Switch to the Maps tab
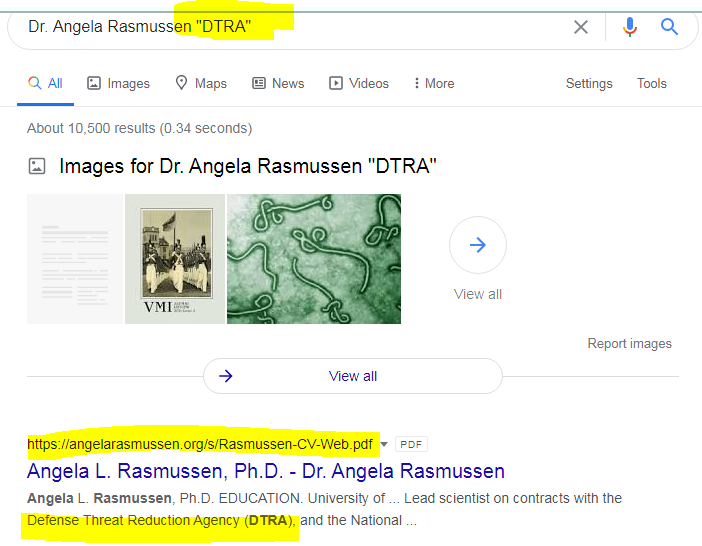702x546 pixels. (x=201, y=84)
